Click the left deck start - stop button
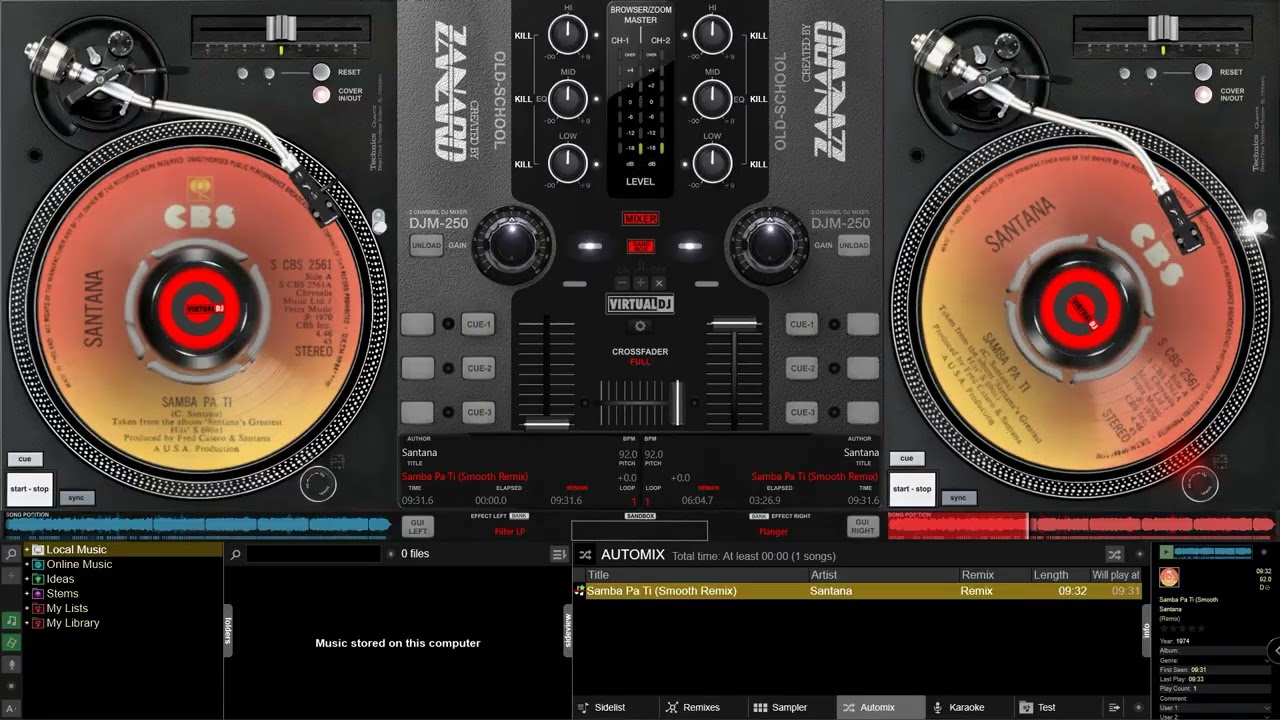Image resolution: width=1280 pixels, height=720 pixels. (x=29, y=489)
